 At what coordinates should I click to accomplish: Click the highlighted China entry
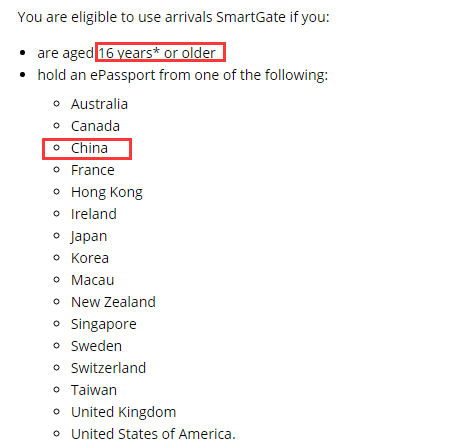(89, 148)
